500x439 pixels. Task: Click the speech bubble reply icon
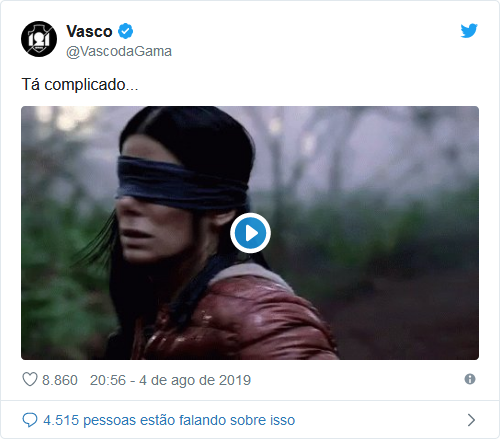(30, 420)
